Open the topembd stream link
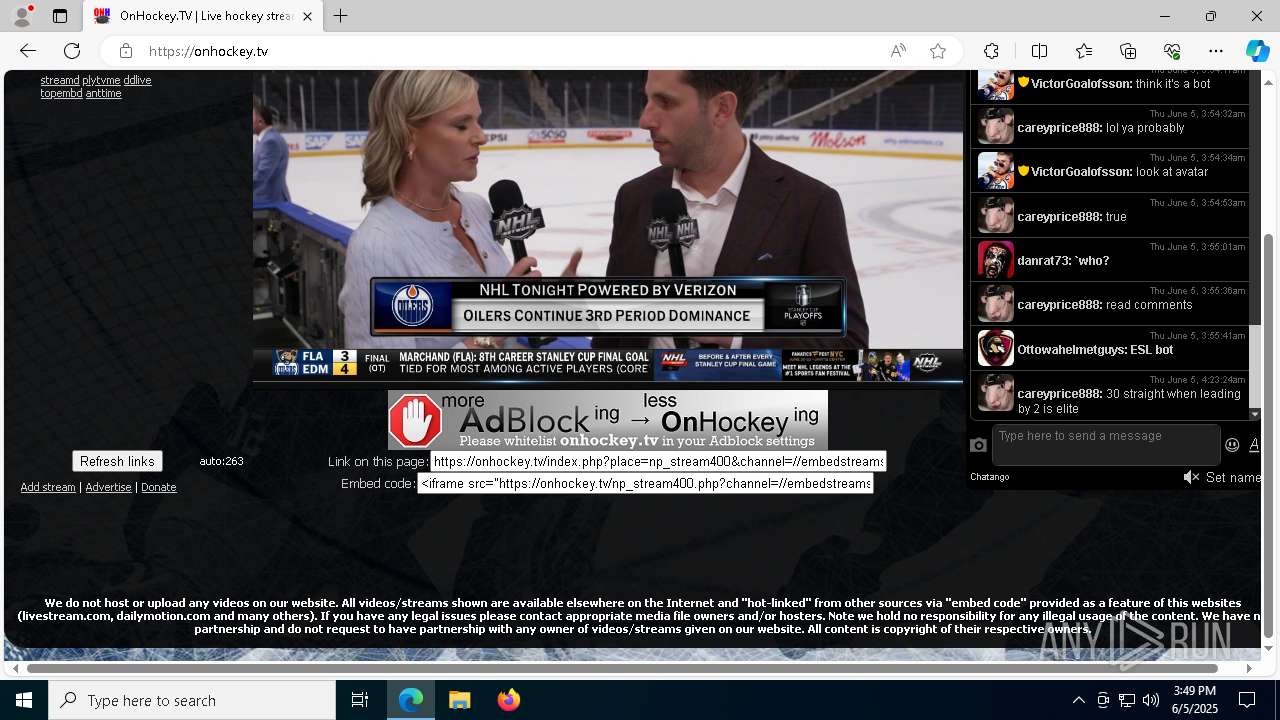 click(61, 93)
